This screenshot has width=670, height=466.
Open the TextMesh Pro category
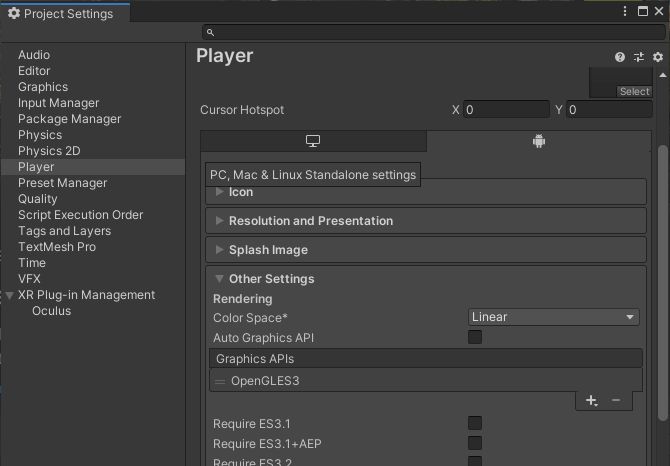pos(57,247)
